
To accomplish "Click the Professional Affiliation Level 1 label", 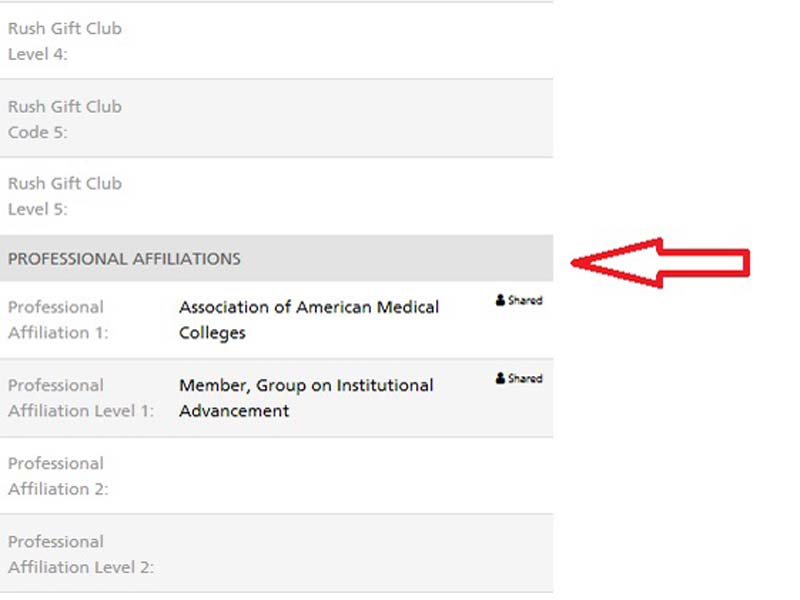I will tap(80, 398).
